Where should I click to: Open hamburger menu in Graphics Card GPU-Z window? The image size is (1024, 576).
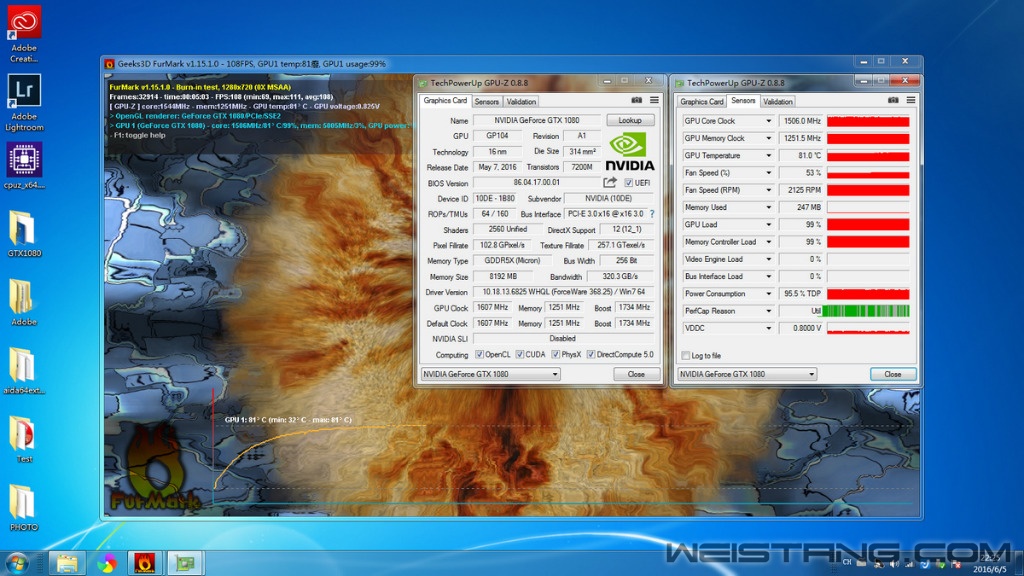coord(654,101)
